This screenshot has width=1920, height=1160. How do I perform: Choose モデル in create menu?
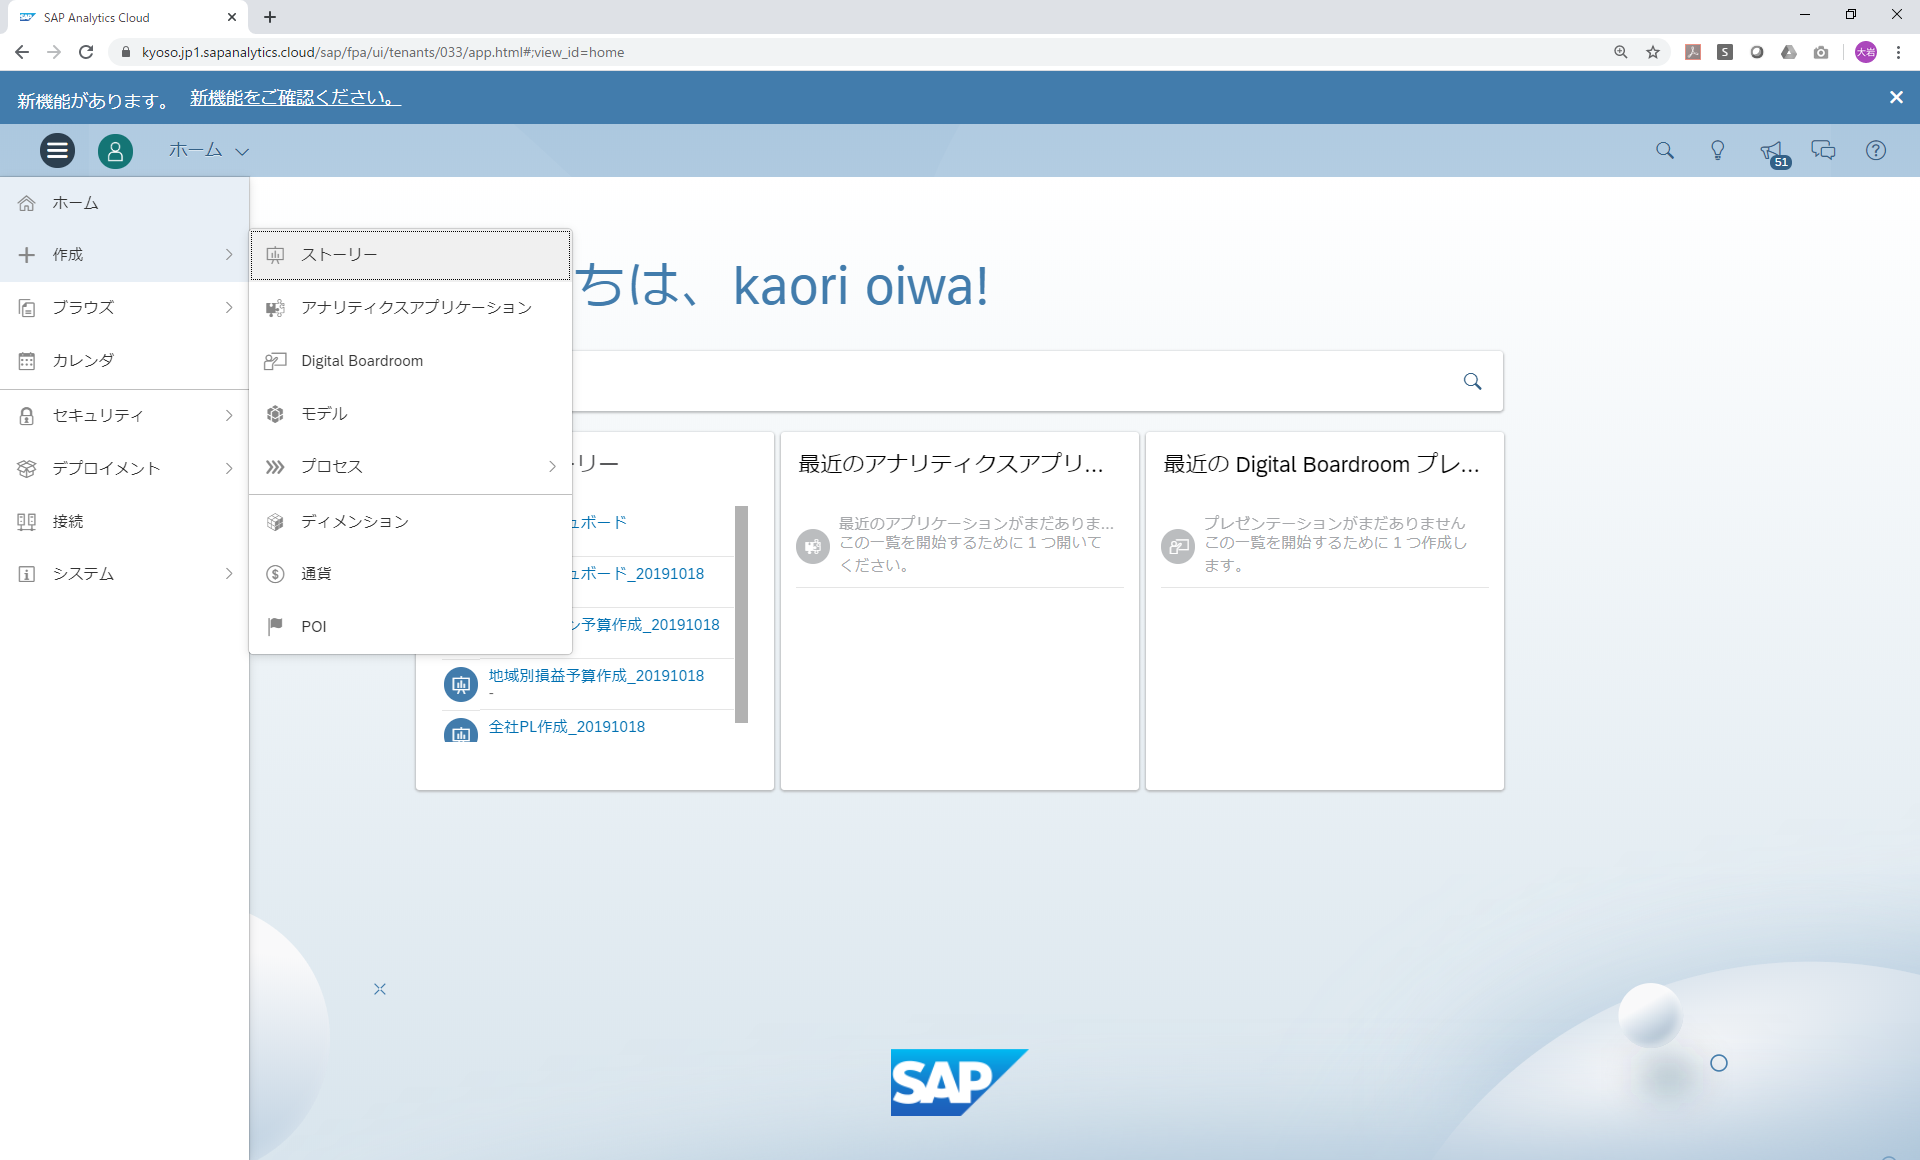click(x=410, y=414)
